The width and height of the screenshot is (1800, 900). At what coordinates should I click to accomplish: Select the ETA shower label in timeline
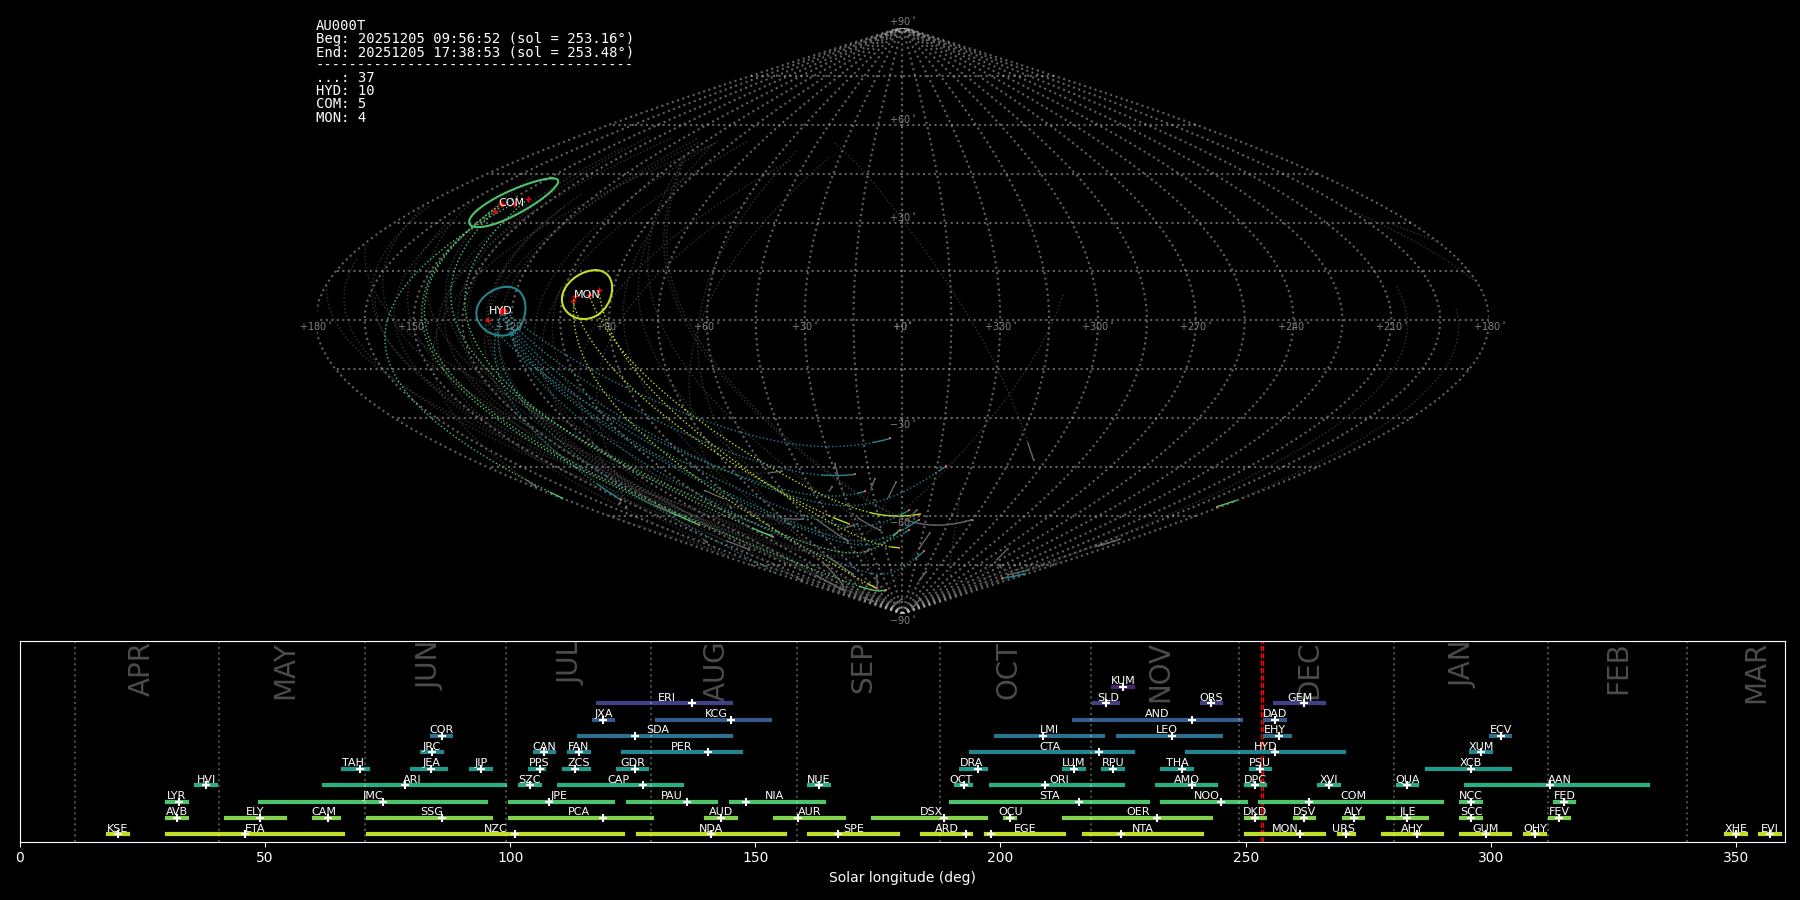point(255,829)
